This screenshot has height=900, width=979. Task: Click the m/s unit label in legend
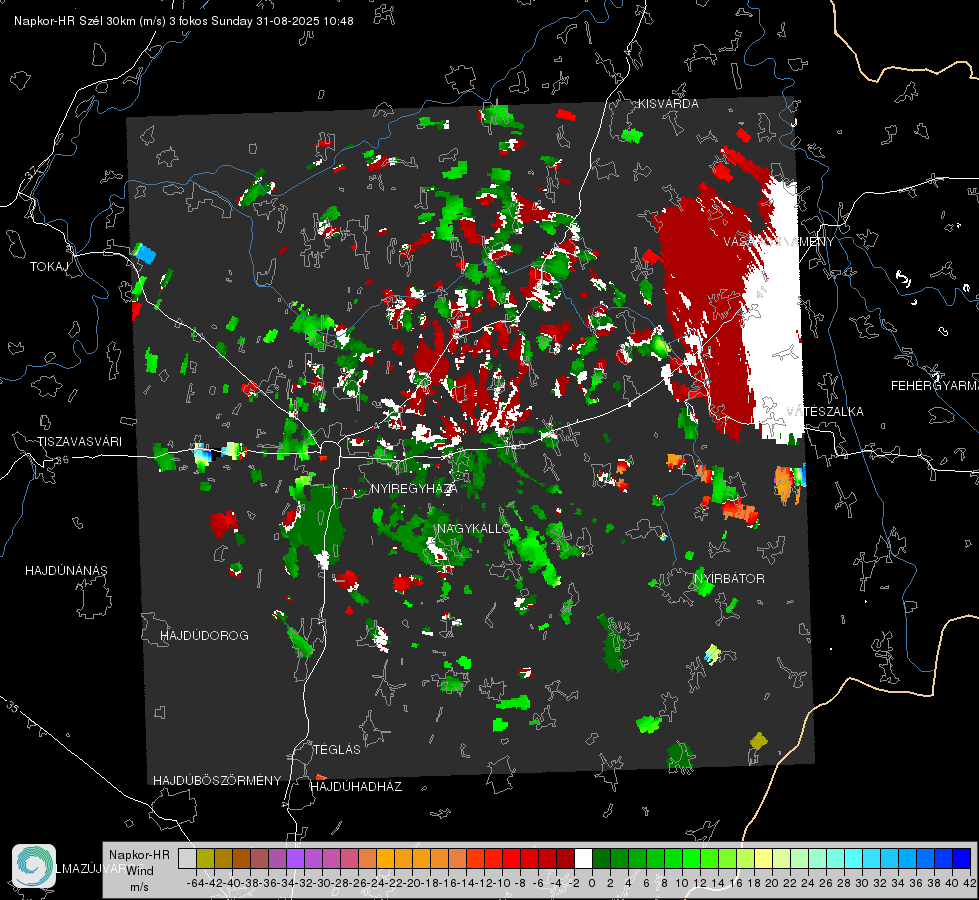(139, 887)
